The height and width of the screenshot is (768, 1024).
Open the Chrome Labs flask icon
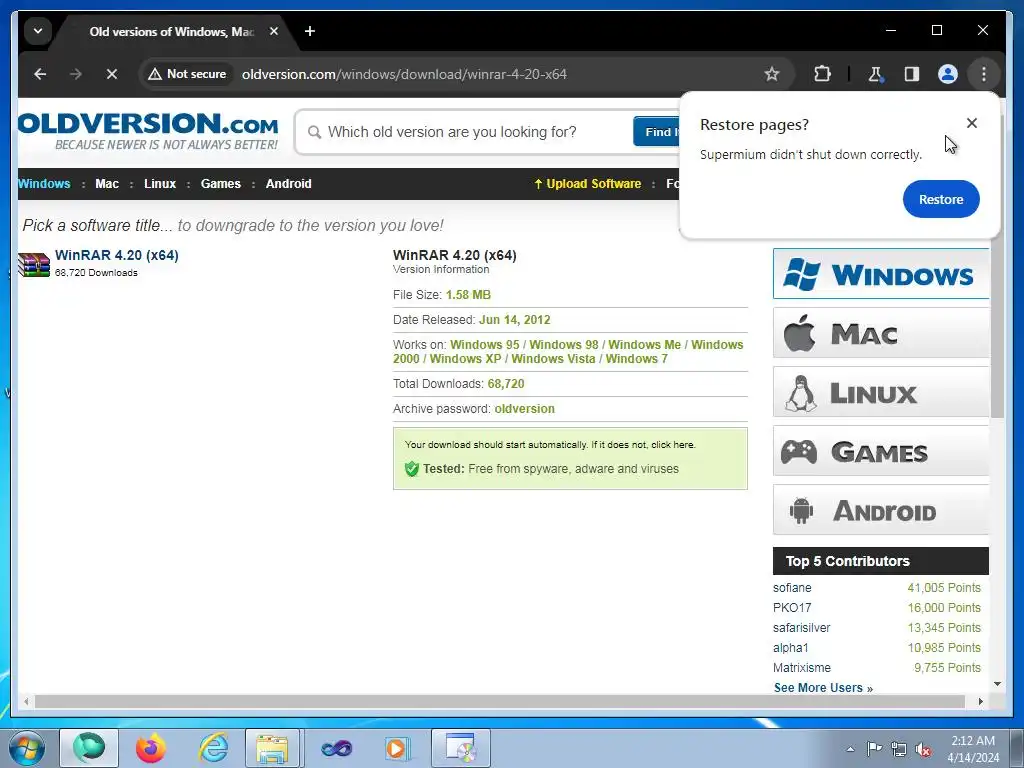pyautogui.click(x=875, y=74)
